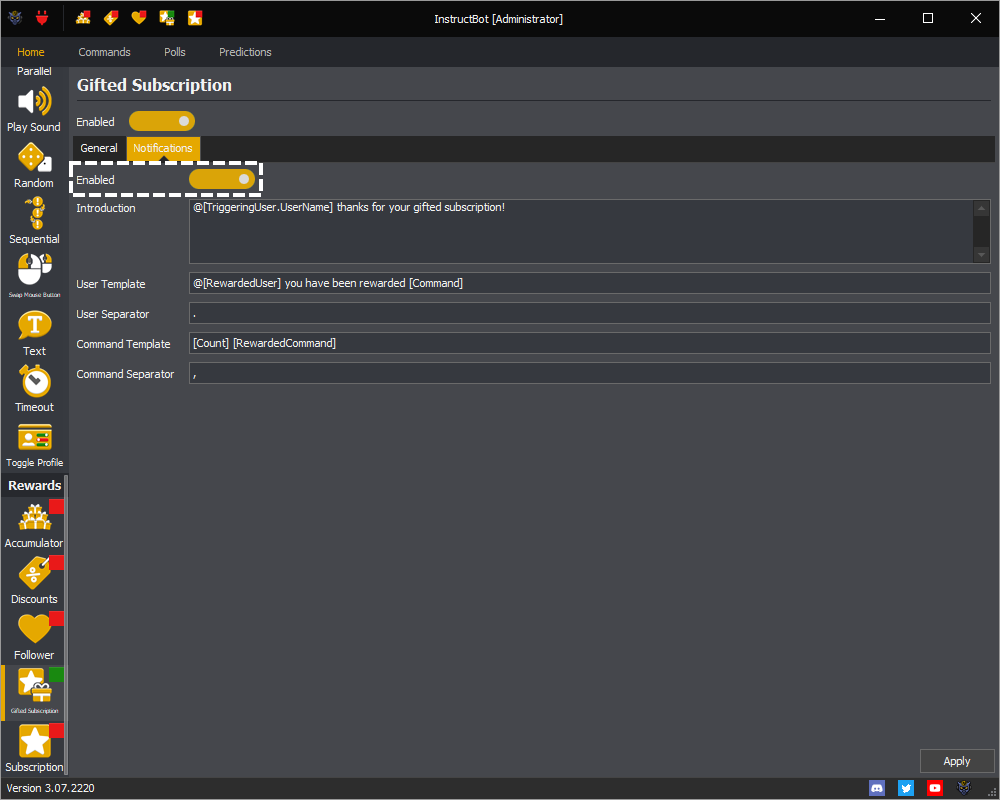Open the Timeout stopwatch command

[34, 389]
